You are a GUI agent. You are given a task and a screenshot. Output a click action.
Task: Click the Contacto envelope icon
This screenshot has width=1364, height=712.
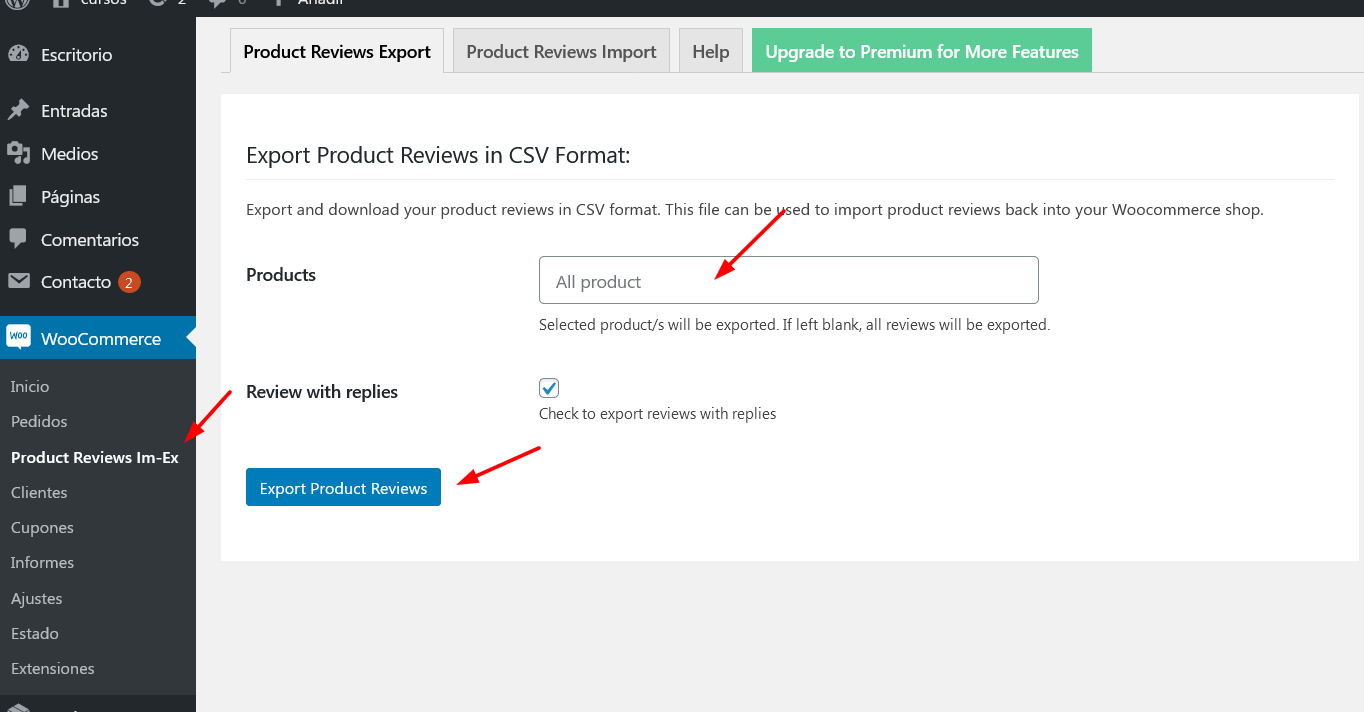(18, 281)
